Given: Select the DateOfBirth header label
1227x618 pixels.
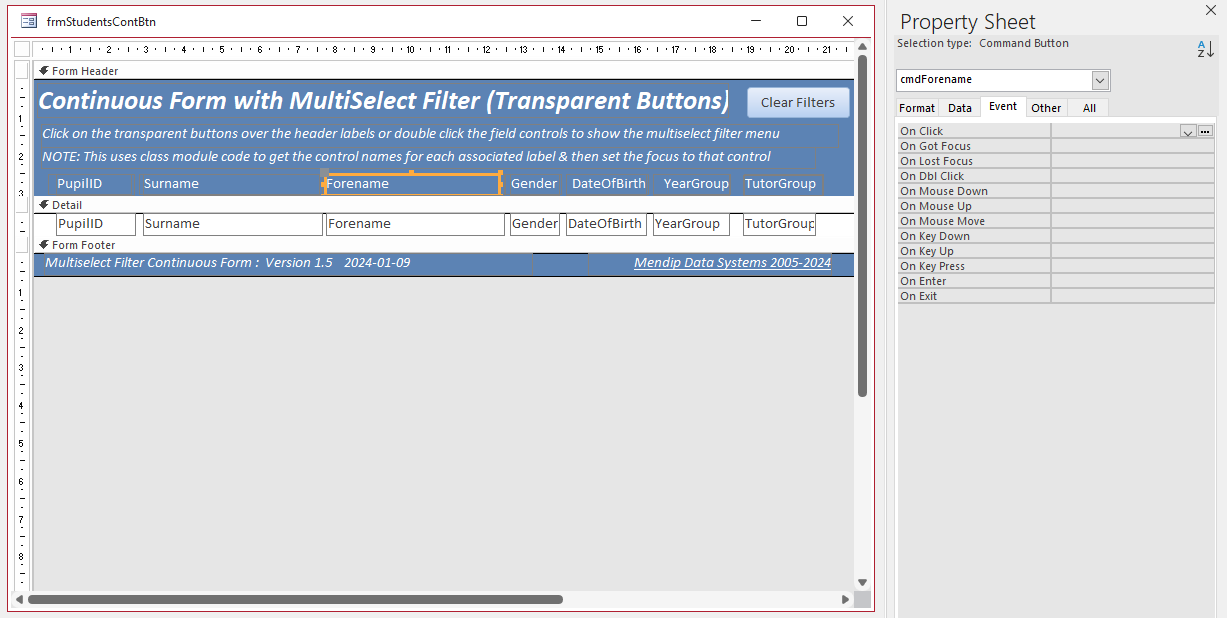Looking at the screenshot, I should (x=609, y=183).
